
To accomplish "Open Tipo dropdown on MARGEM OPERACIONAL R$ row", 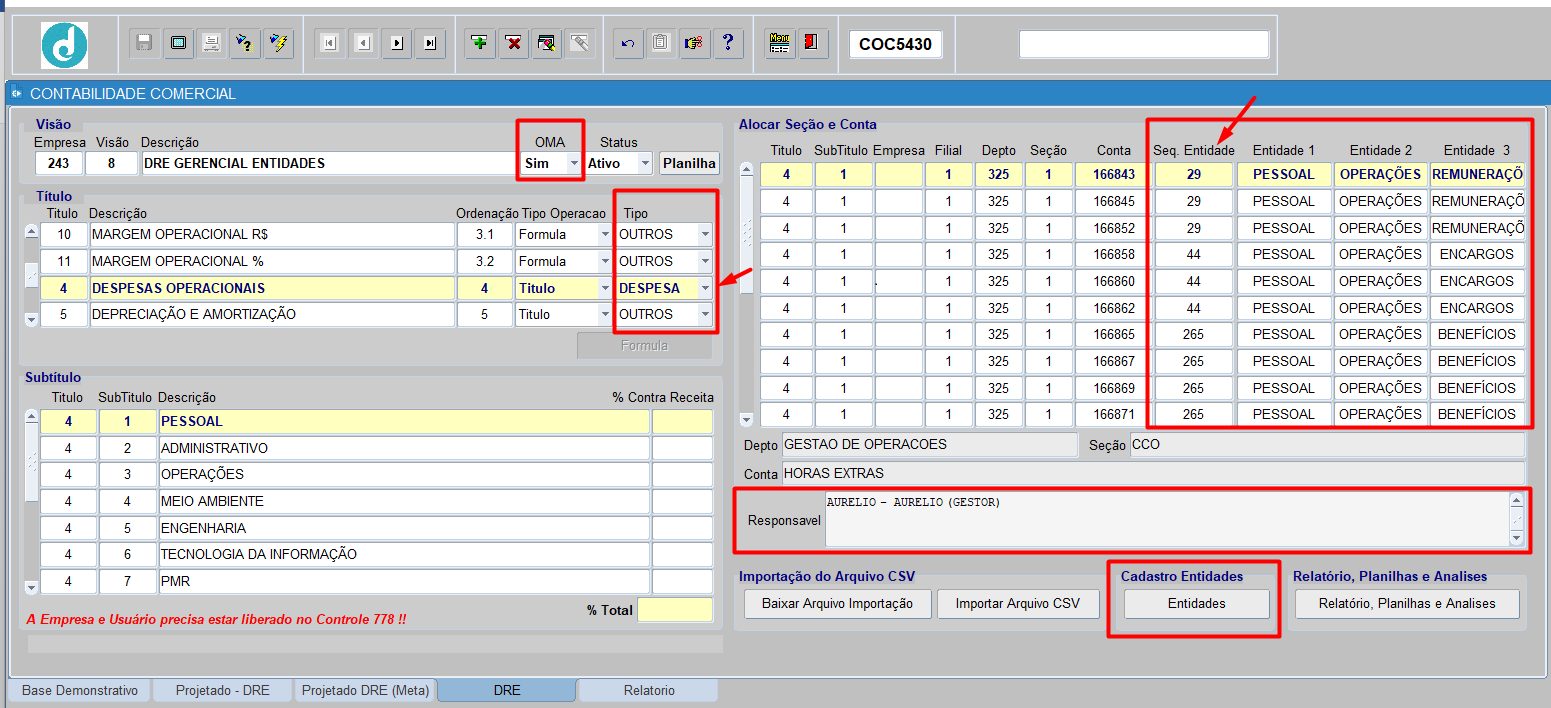I will pyautogui.click(x=705, y=234).
